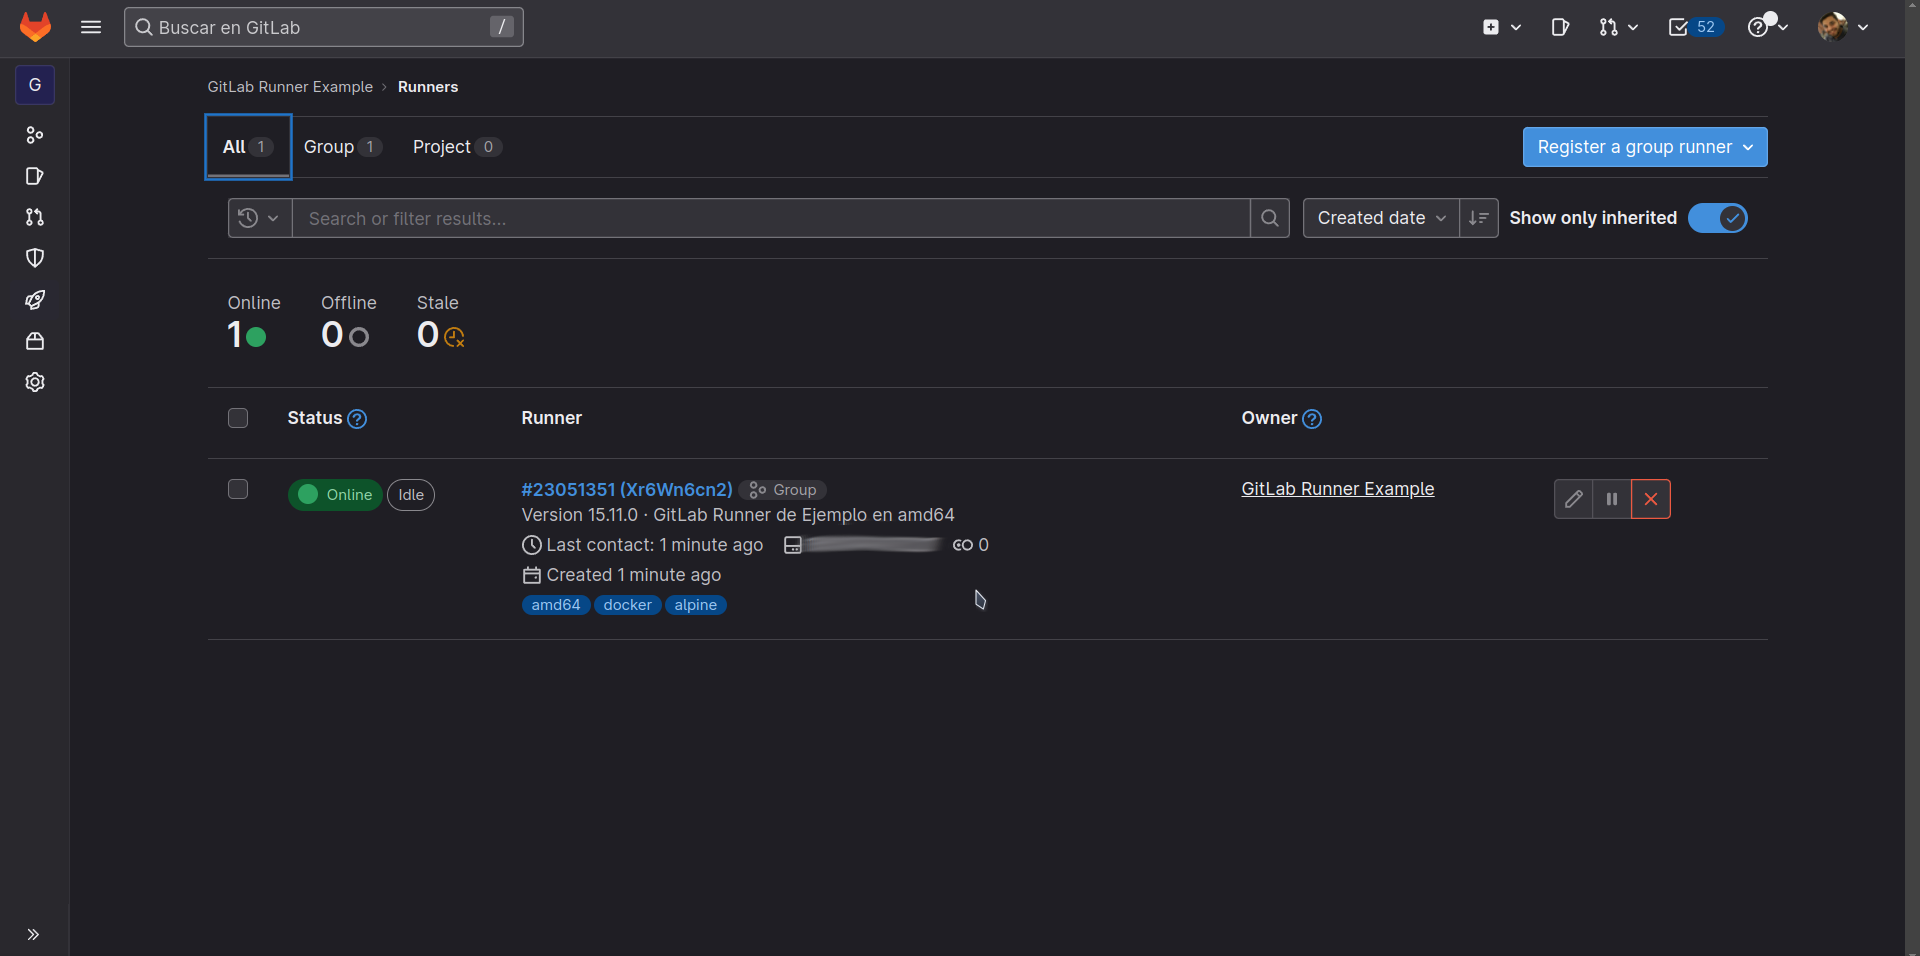Click the job count pipeline icon
1920x956 pixels.
click(x=963, y=545)
